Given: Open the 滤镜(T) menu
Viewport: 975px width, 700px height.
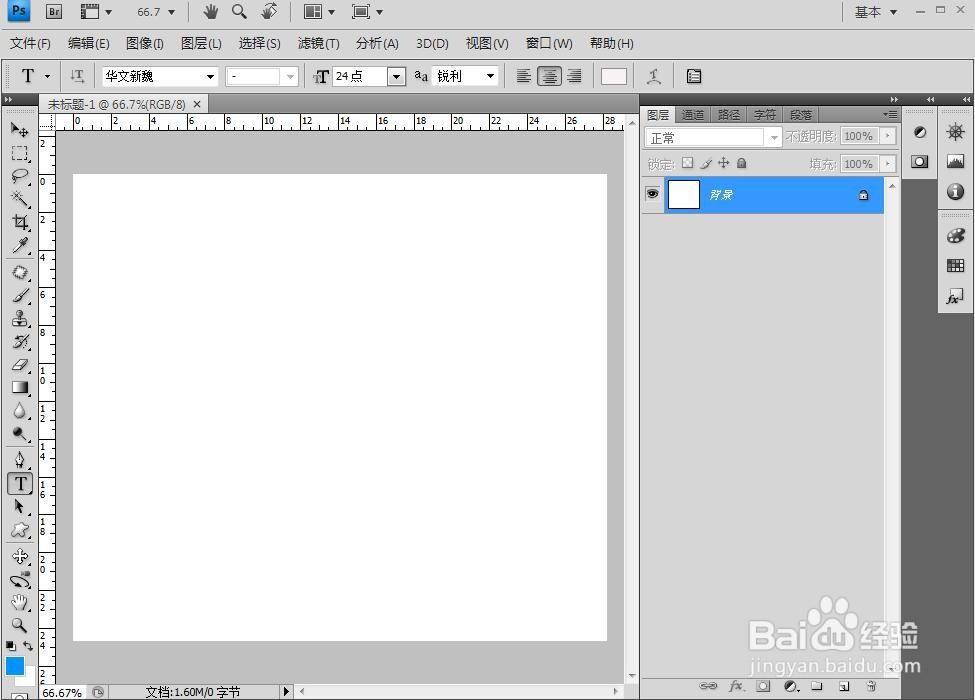Looking at the screenshot, I should 318,44.
